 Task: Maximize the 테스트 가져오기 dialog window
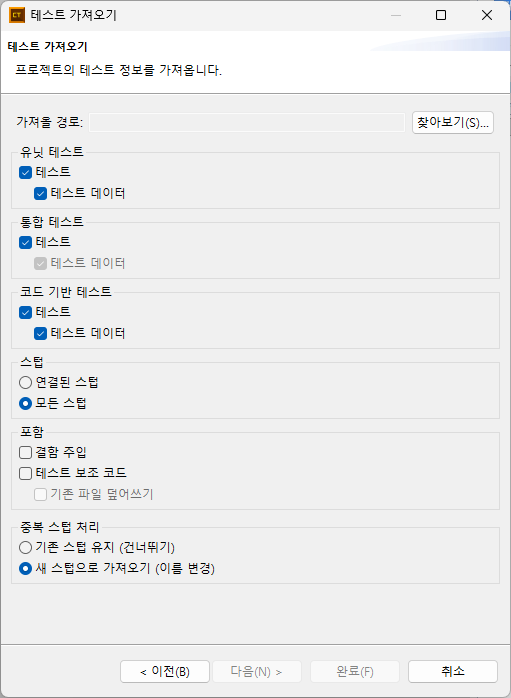point(441,16)
